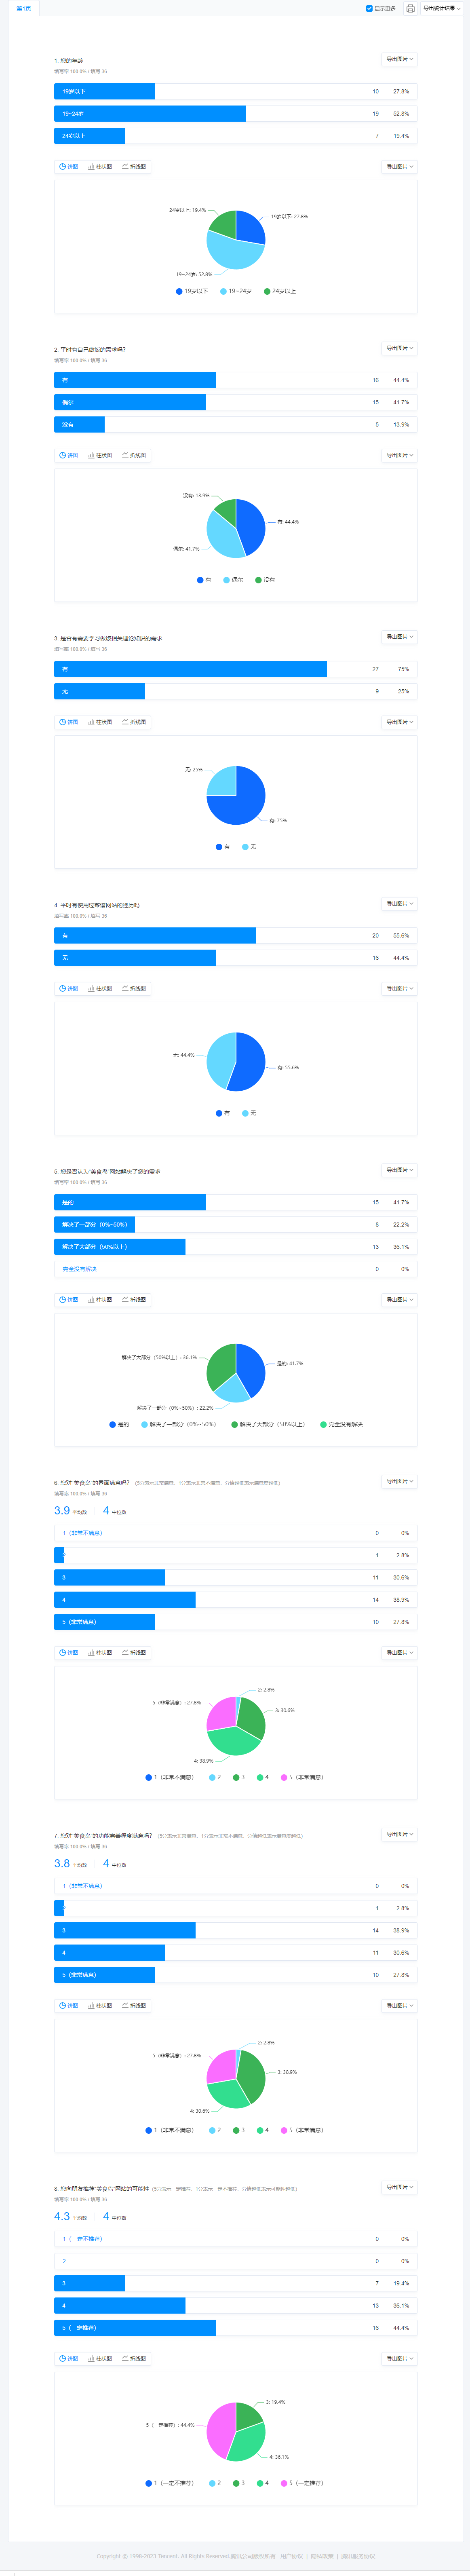The height and width of the screenshot is (2576, 470).
Task: Click the 完全没有解决 row in question 5
Action: 235,1269
